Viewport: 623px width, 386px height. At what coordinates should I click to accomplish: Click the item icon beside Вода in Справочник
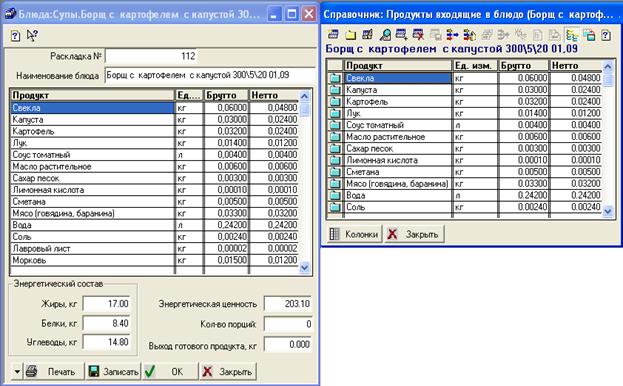tap(335, 195)
